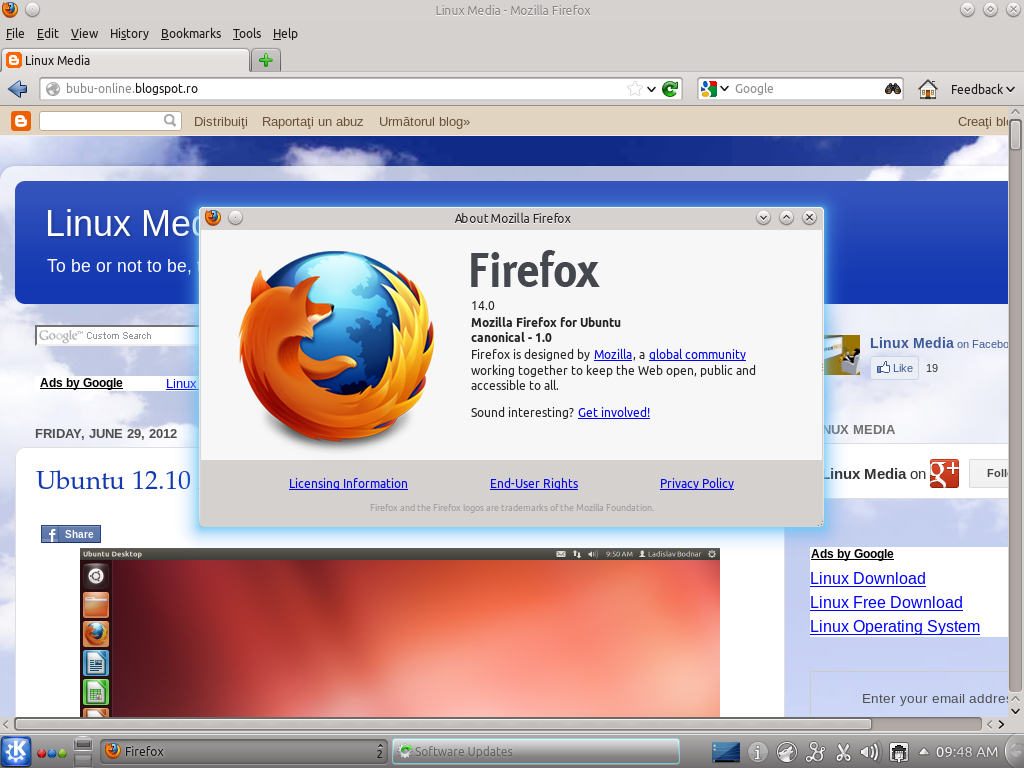Click the green reload button in address bar
Image resolution: width=1024 pixels, height=768 pixels.
pyautogui.click(x=670, y=89)
